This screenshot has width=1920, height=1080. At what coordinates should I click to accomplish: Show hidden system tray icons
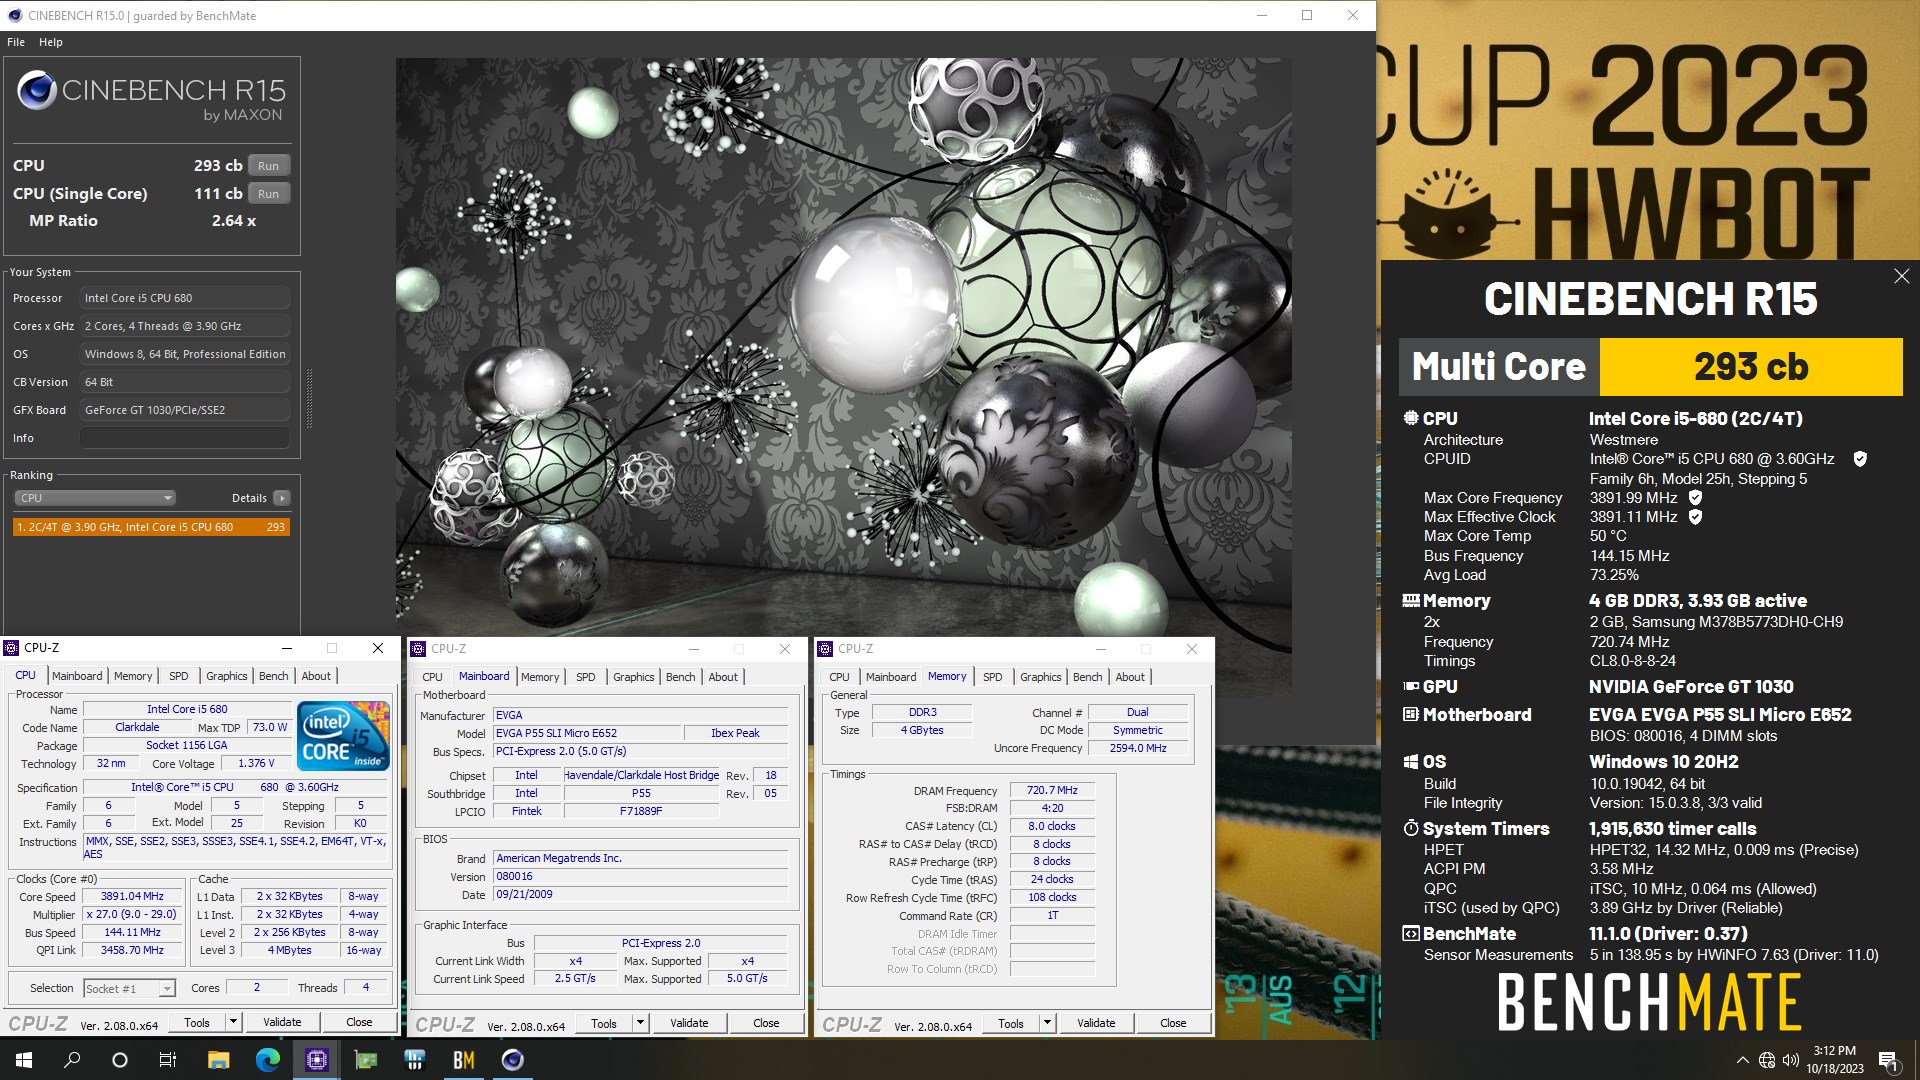1742,1060
